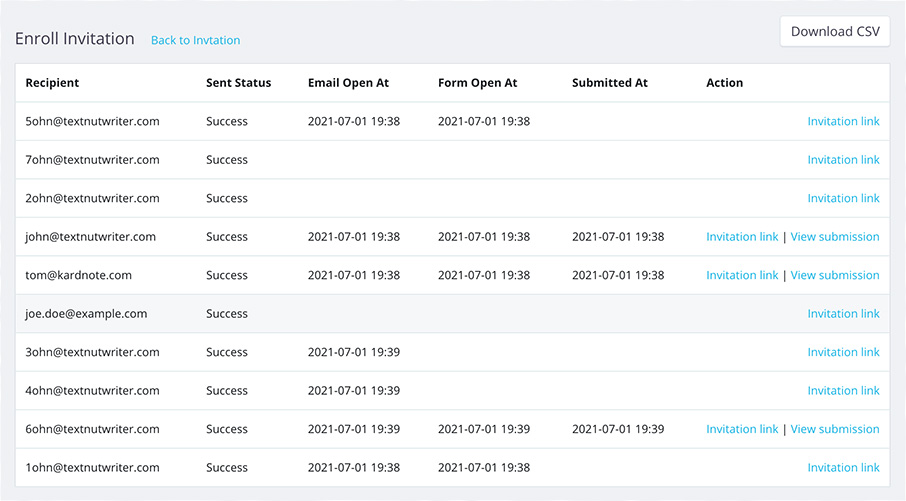Image resolution: width=906 pixels, height=501 pixels.
Task: Click the Sent Status column header
Action: pyautogui.click(x=238, y=83)
